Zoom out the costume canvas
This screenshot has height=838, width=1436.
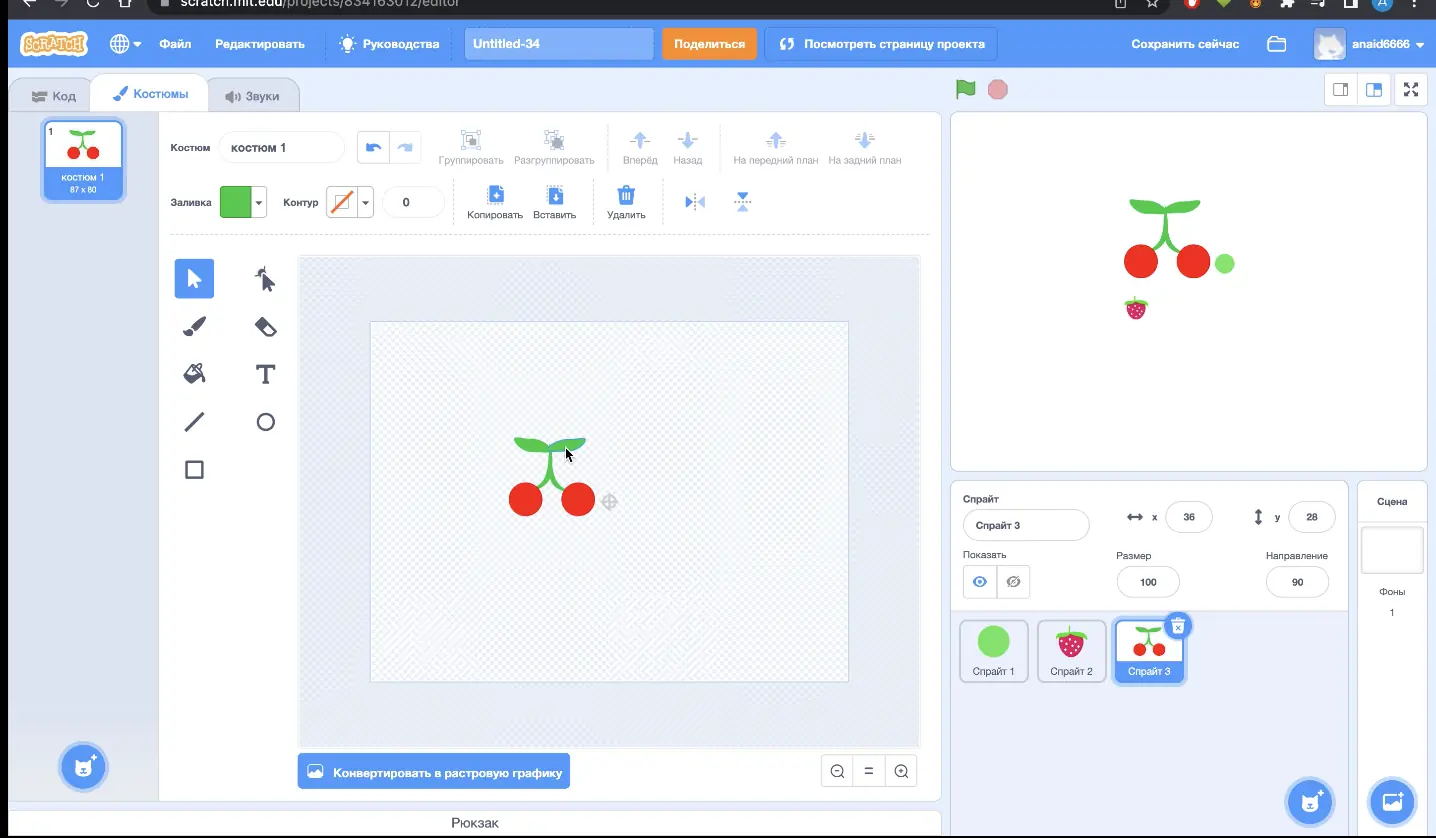[x=838, y=771]
